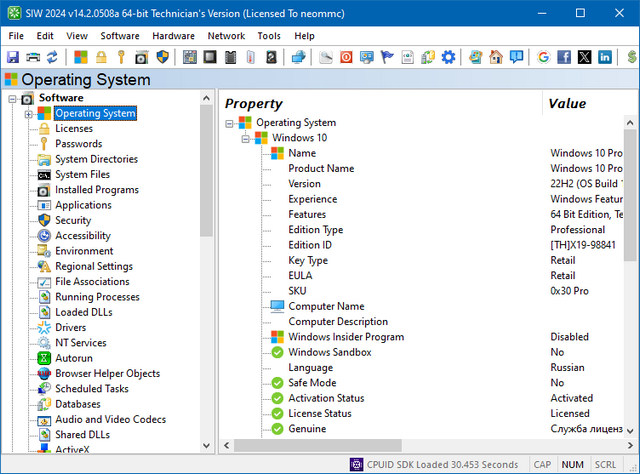The height and width of the screenshot is (474, 640).
Task: Open Passwords via the key toolbar icon
Action: (x=122, y=57)
